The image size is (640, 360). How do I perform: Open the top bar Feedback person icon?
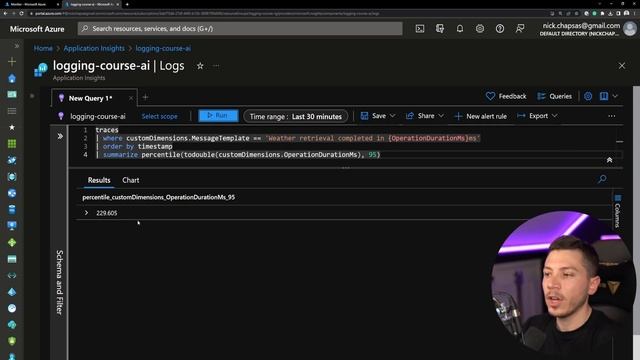point(520,29)
